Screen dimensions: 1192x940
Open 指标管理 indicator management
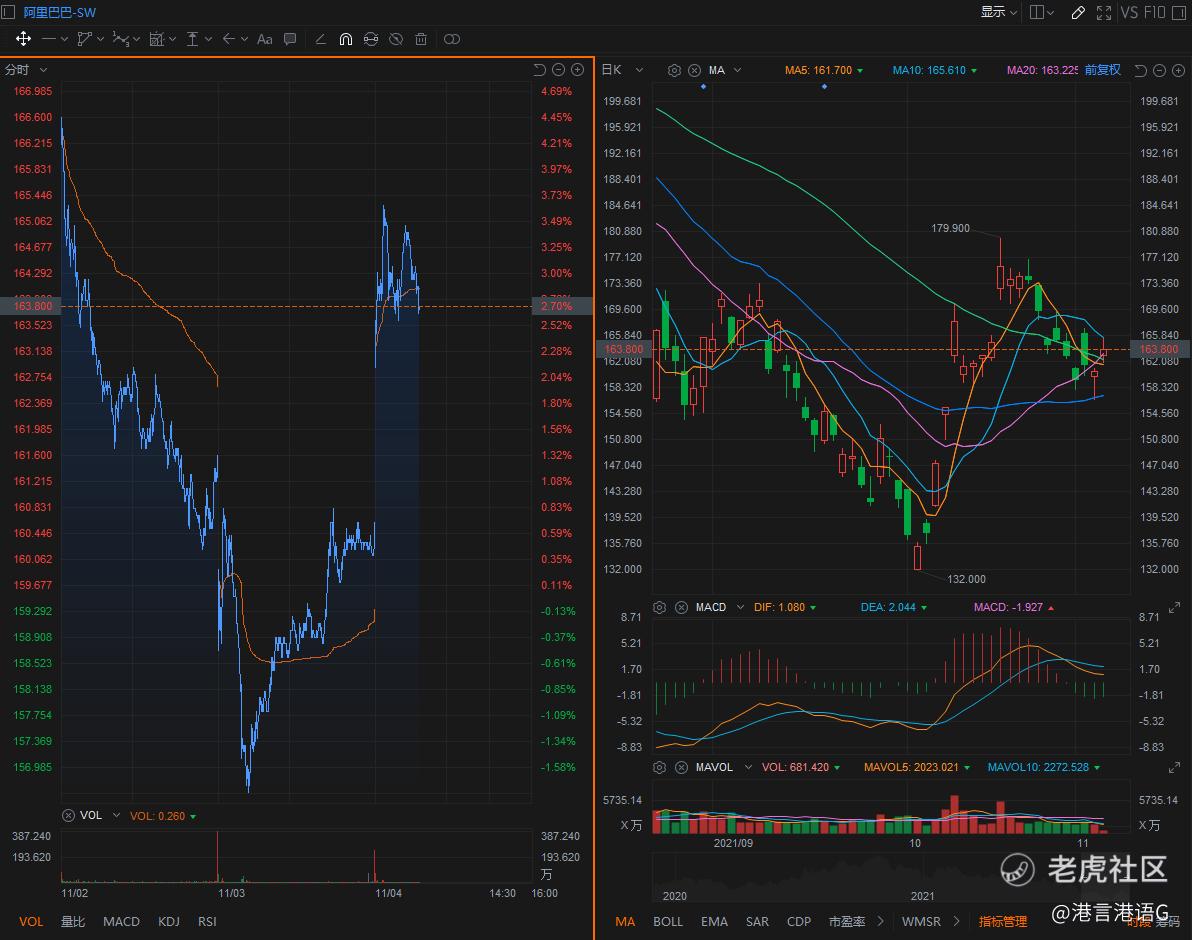pyautogui.click(x=1002, y=921)
